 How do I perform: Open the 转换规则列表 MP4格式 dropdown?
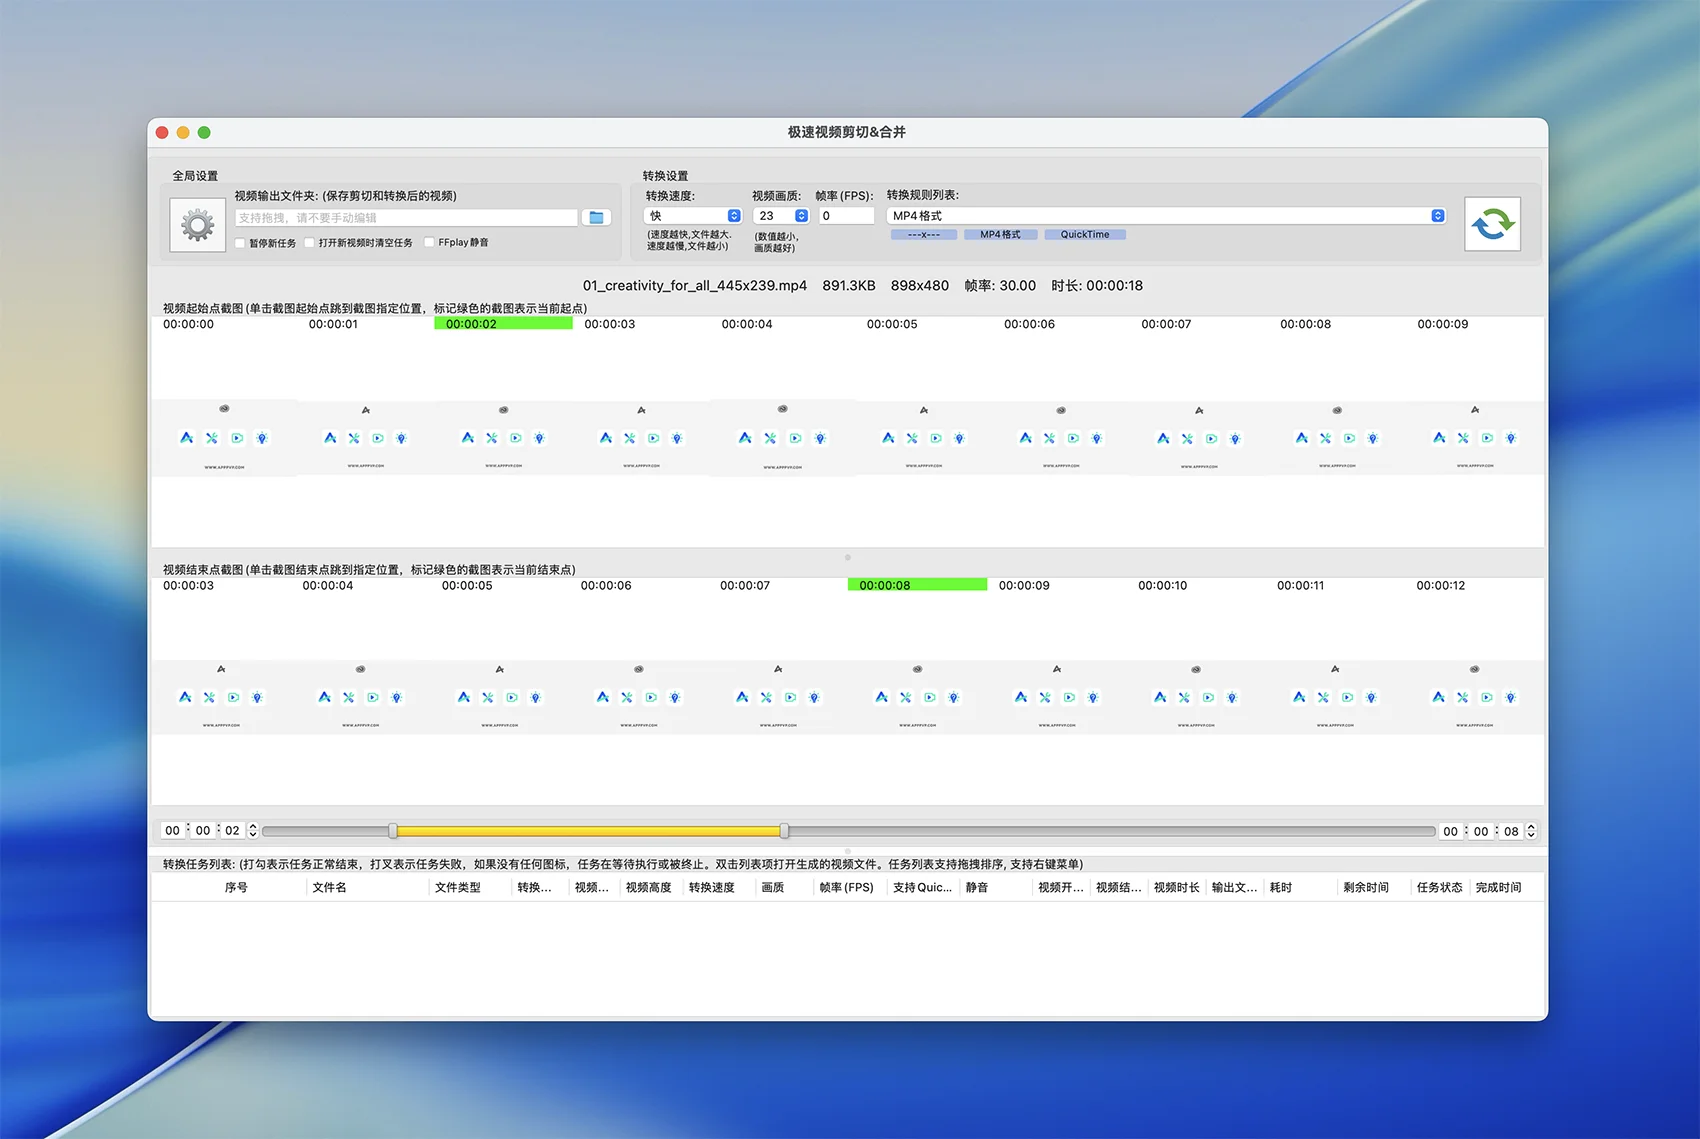click(1166, 216)
